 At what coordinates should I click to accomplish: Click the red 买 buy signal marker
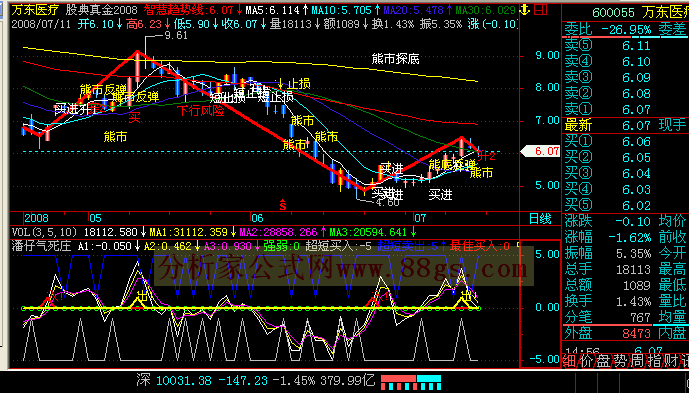click(x=134, y=117)
